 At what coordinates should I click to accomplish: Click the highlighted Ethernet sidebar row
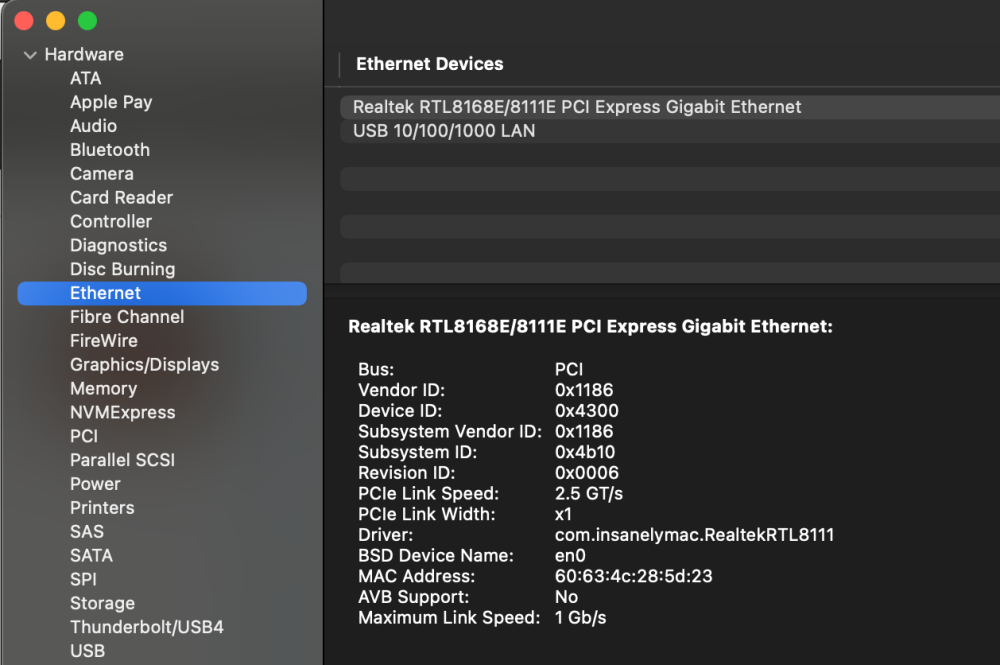[162, 293]
